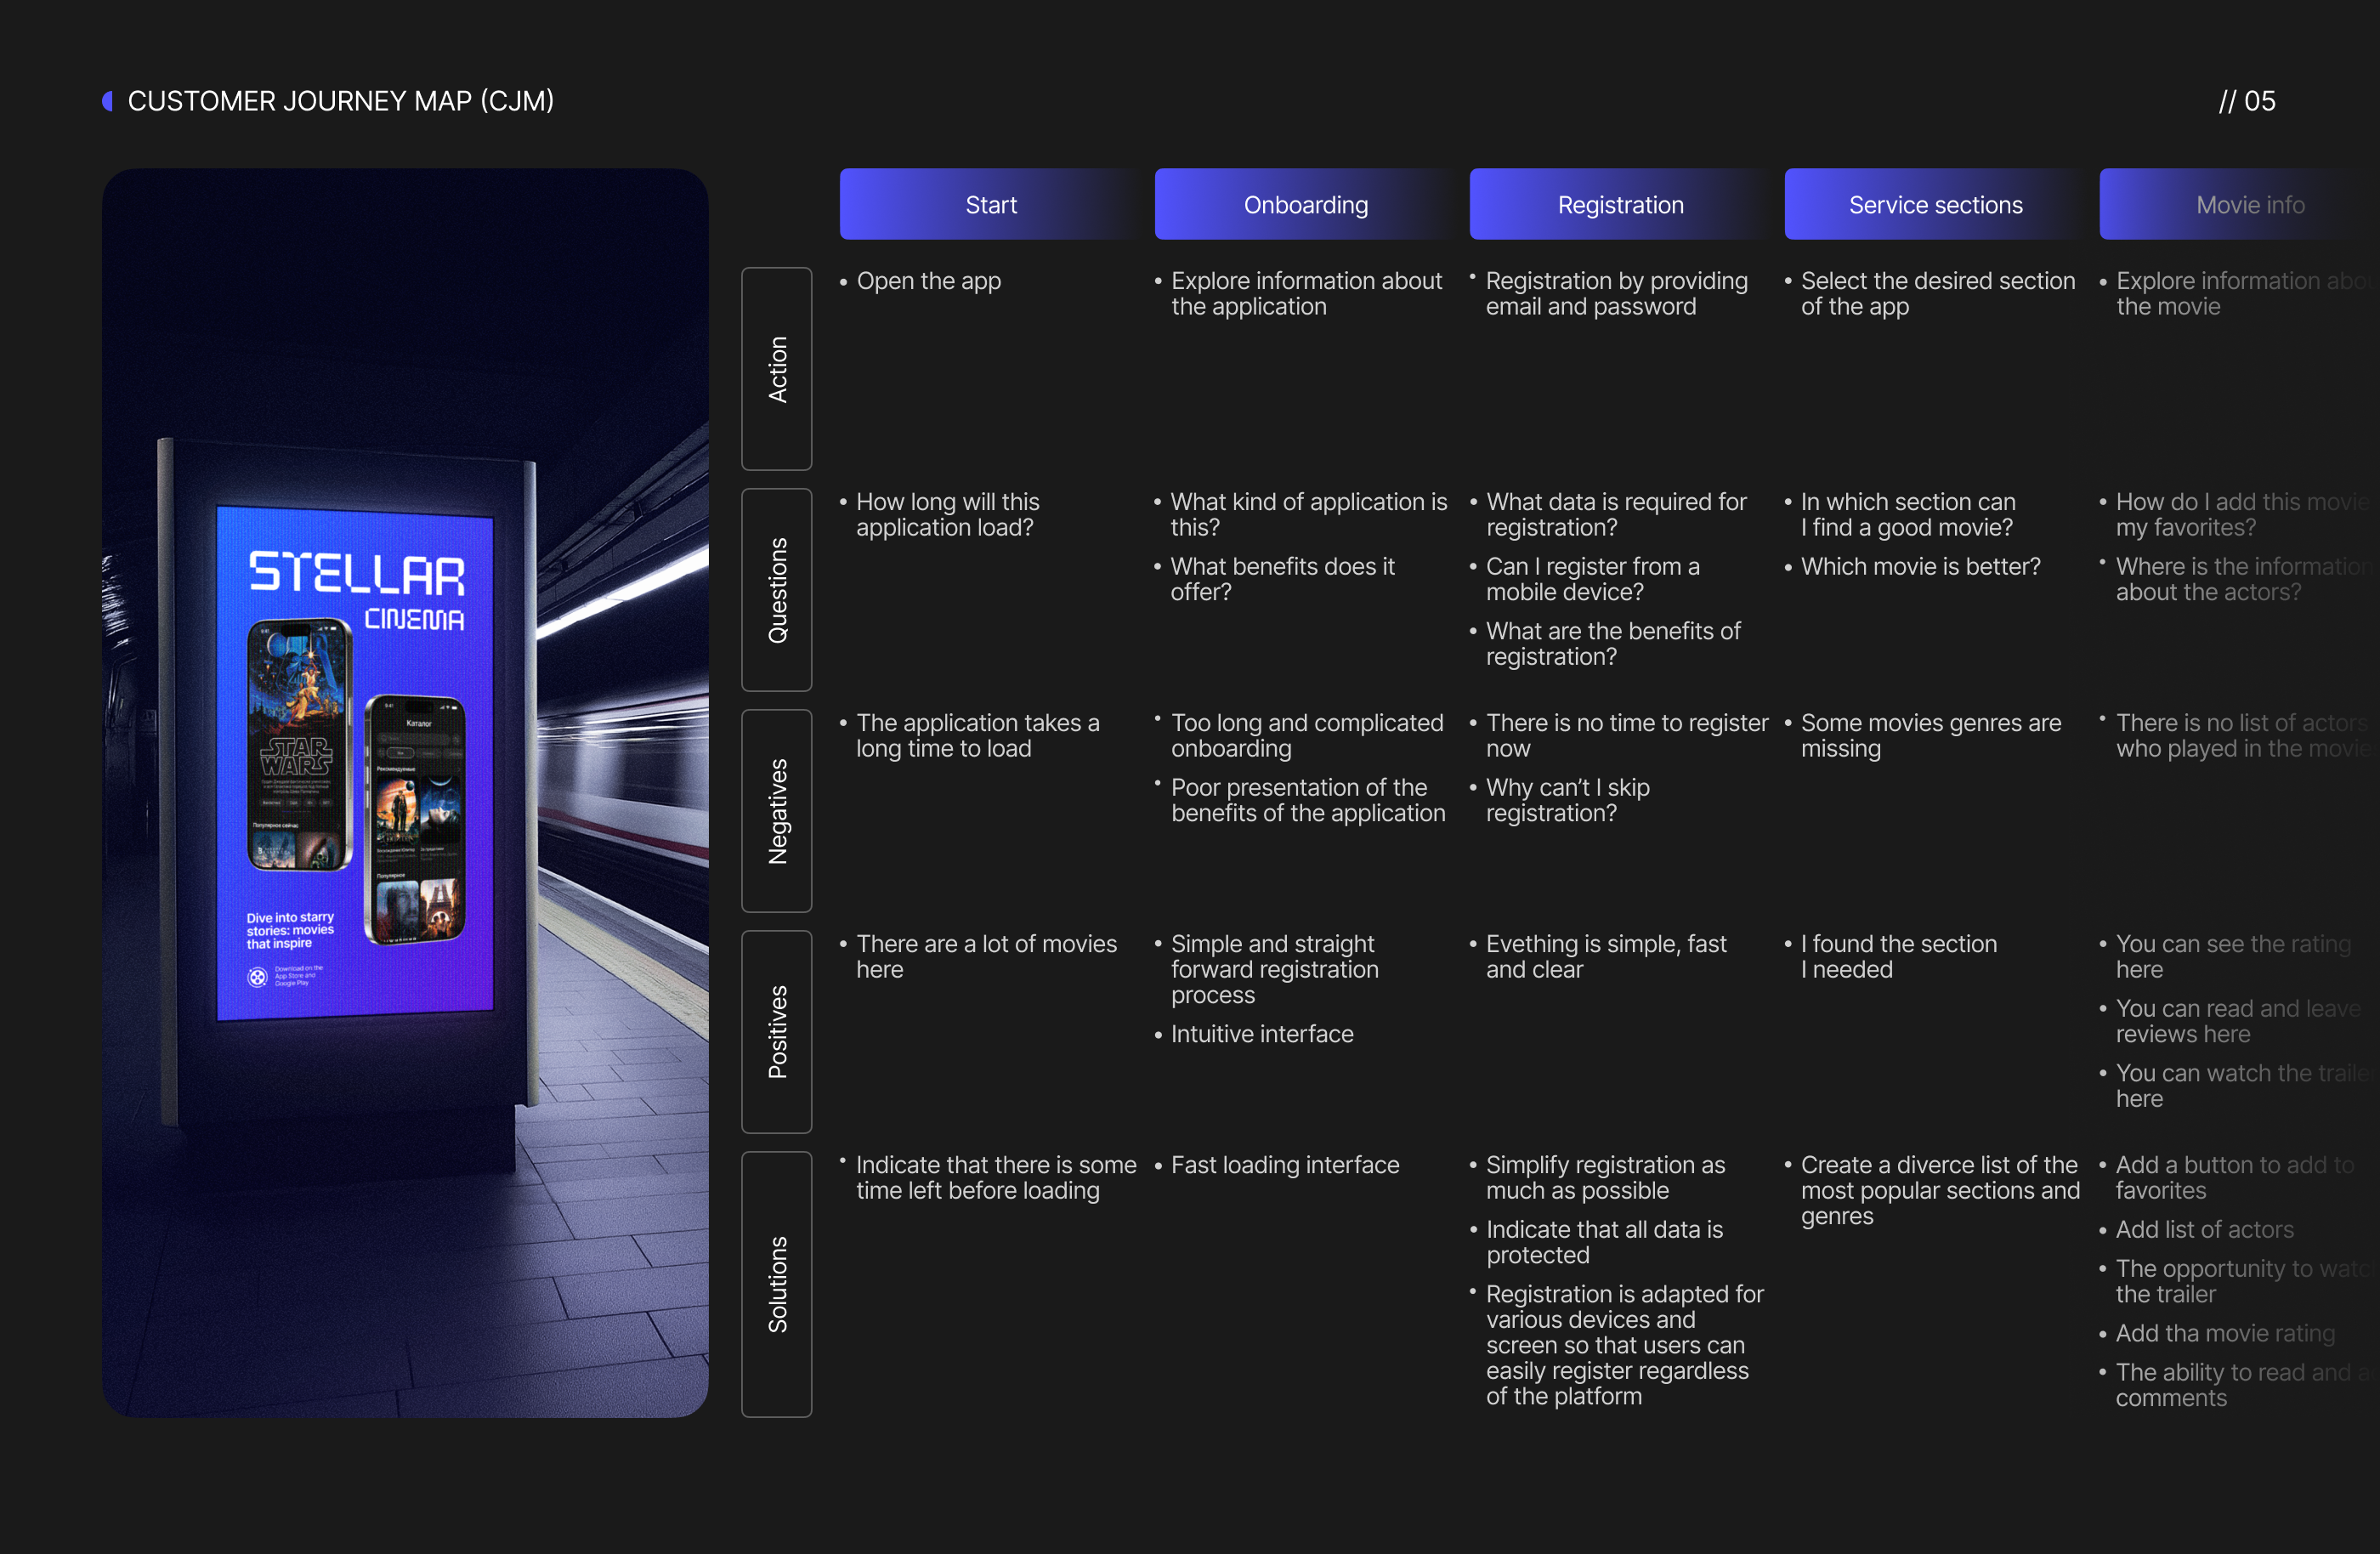Image resolution: width=2380 pixels, height=1554 pixels.
Task: Expand the Questions row panel
Action: pyautogui.click(x=777, y=590)
